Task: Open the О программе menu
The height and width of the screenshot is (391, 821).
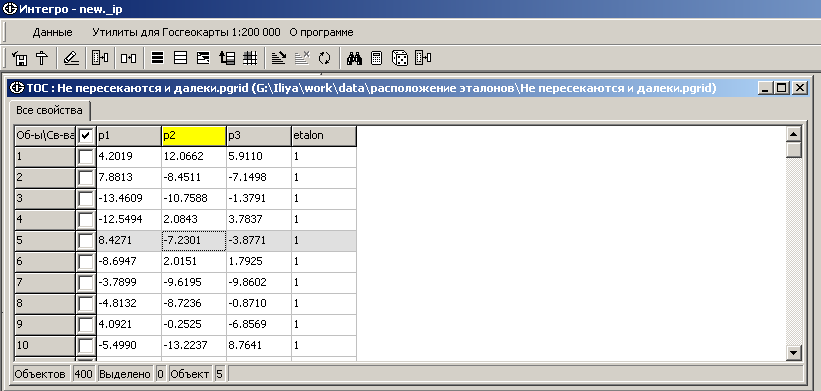Action: [321, 32]
